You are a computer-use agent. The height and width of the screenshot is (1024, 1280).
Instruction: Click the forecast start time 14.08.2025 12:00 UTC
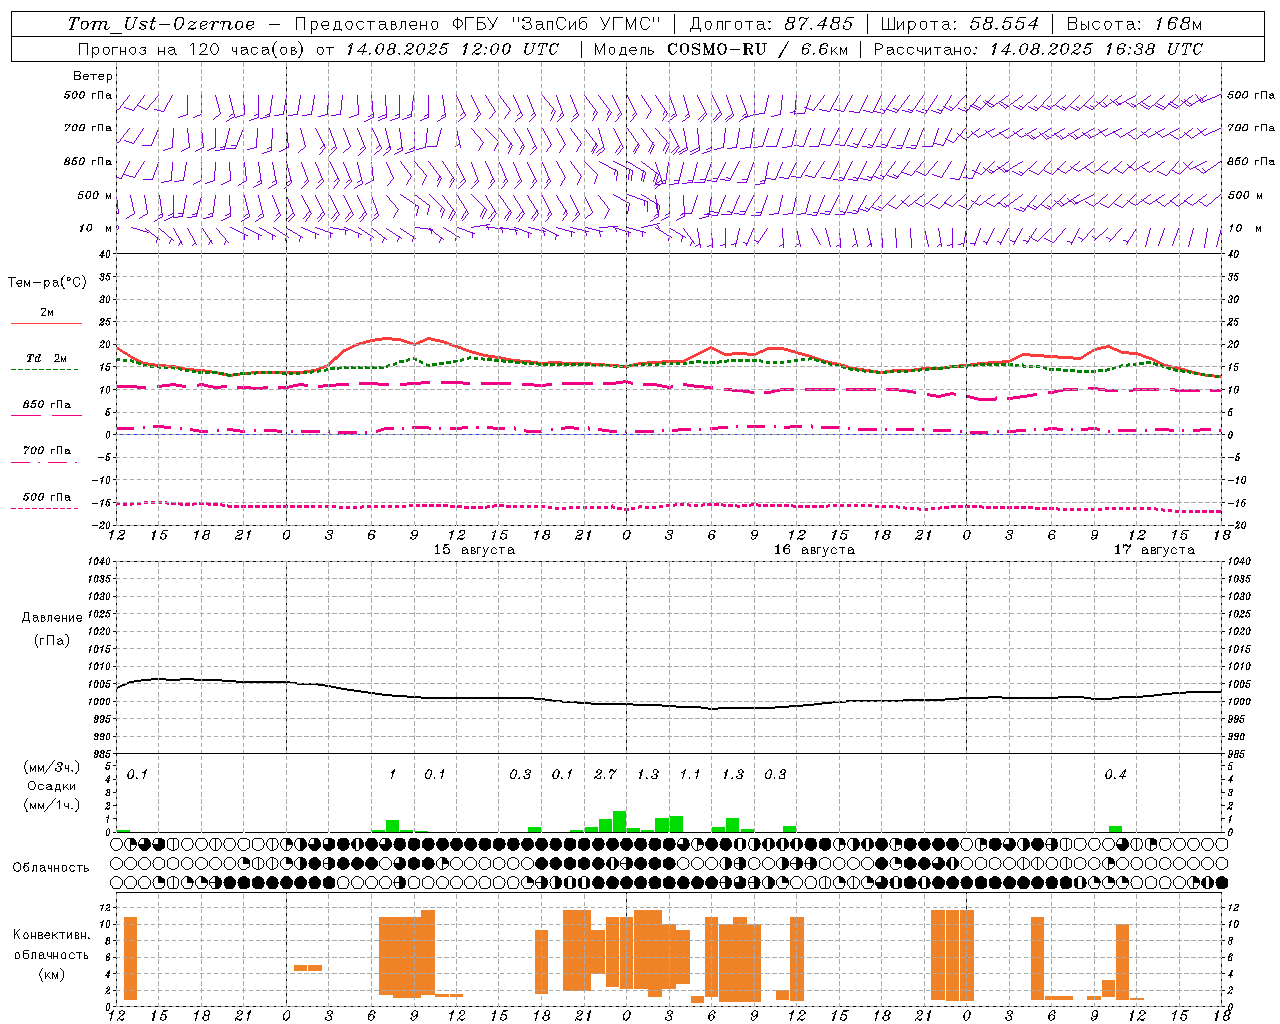click(453, 49)
